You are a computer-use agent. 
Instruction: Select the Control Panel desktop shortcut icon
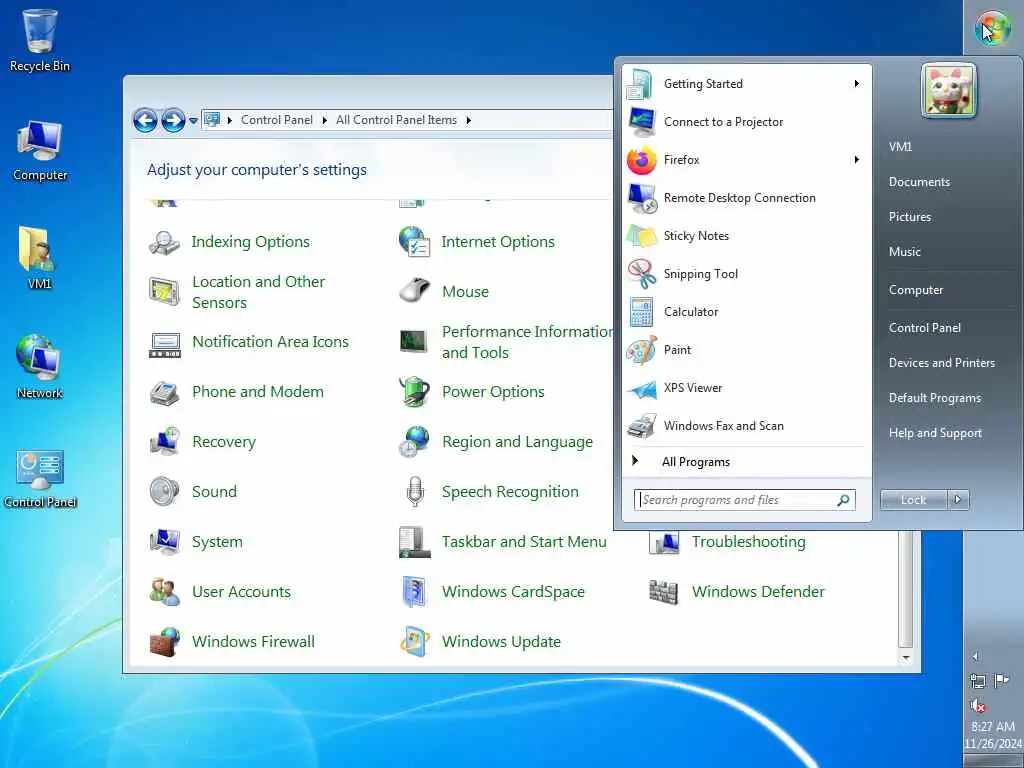click(x=40, y=479)
